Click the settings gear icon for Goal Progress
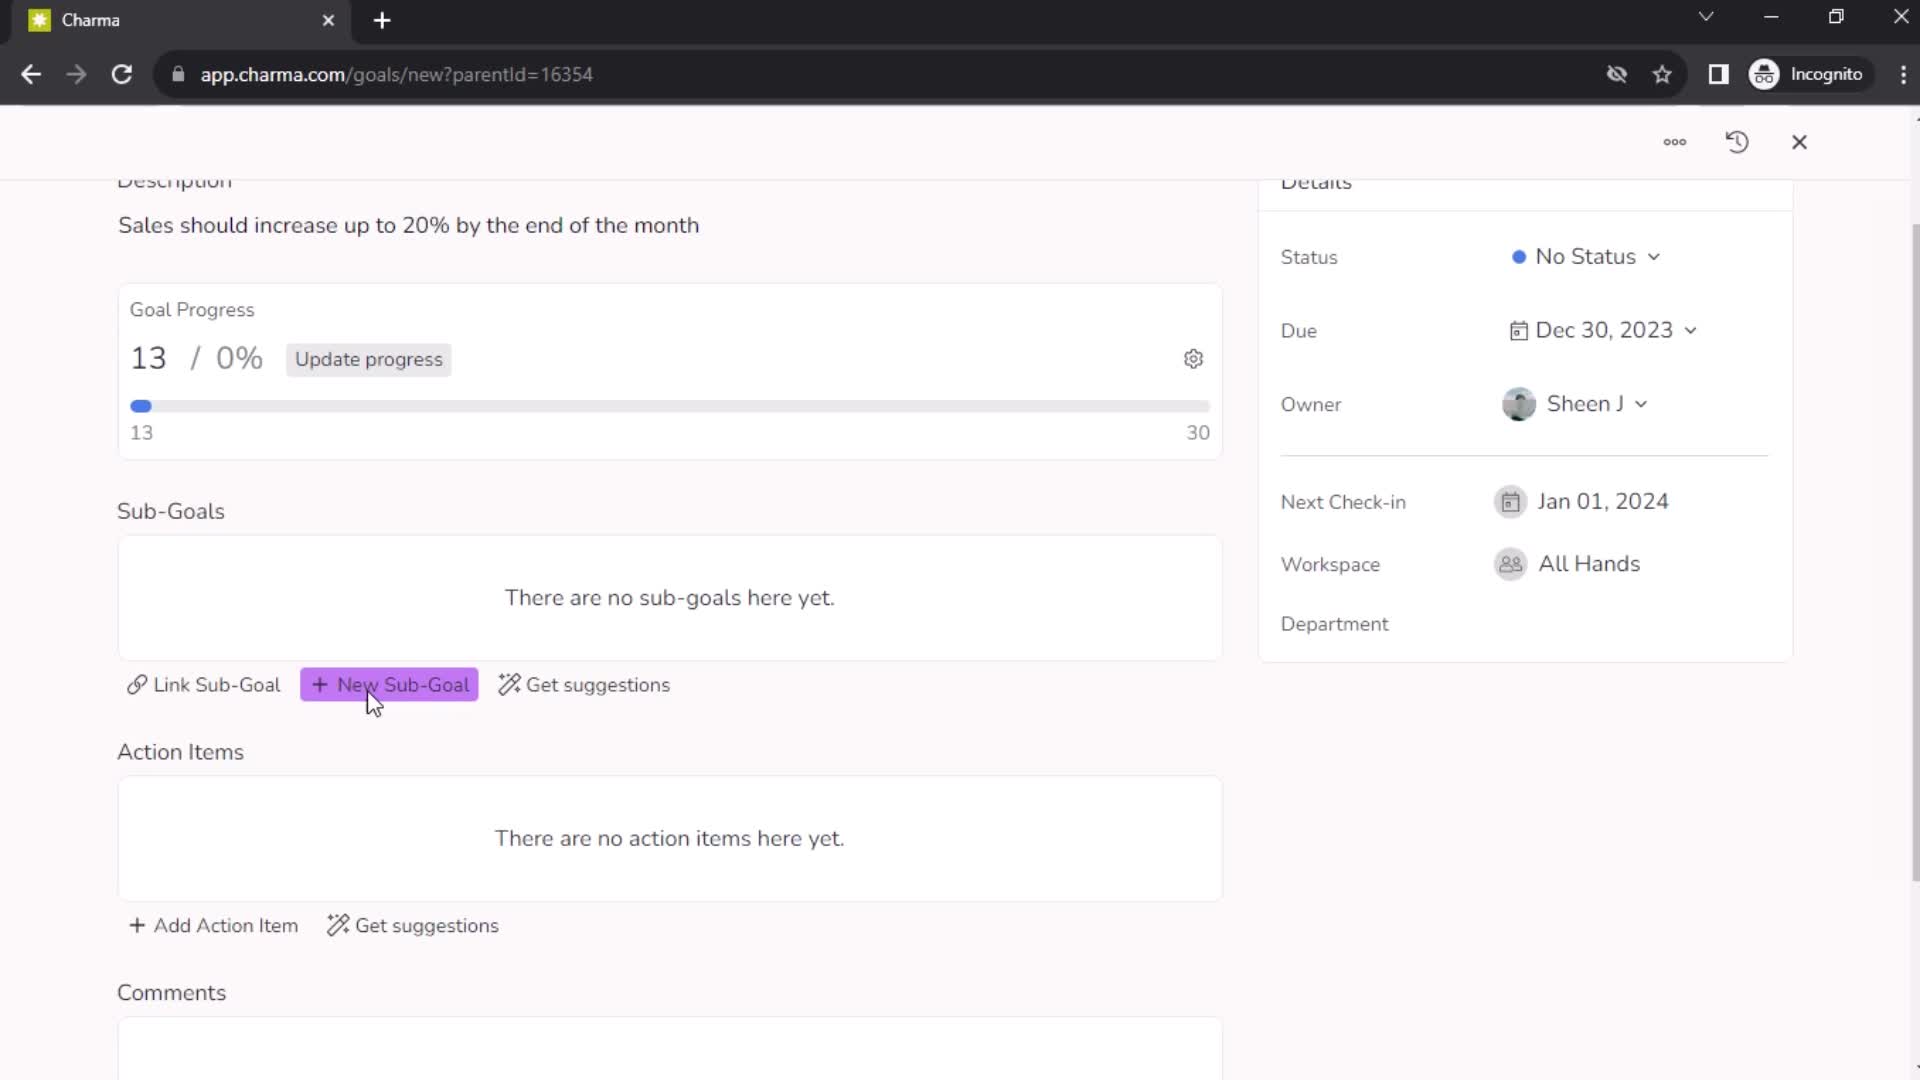Screen dimensions: 1920x1080 pos(1193,359)
